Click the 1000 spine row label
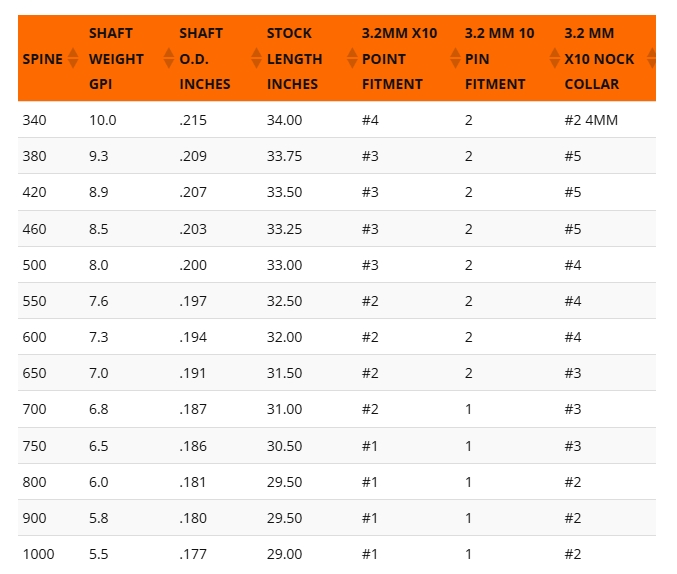677x574 pixels. (x=38, y=554)
